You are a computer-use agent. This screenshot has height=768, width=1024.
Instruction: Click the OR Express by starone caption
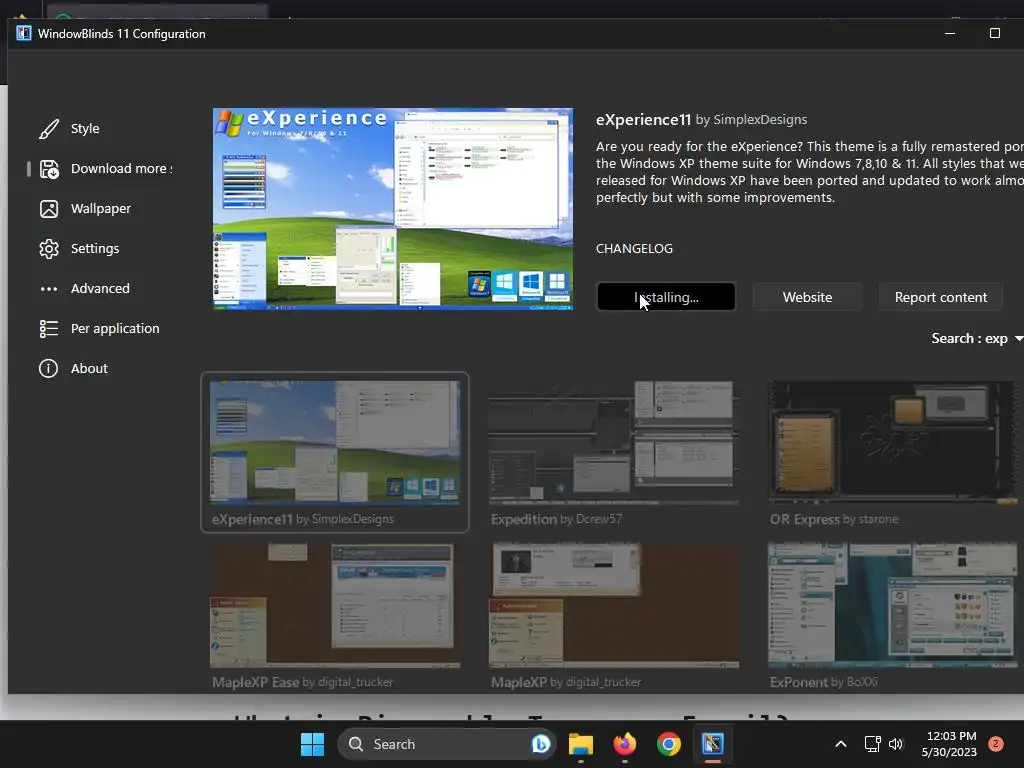pyautogui.click(x=834, y=519)
